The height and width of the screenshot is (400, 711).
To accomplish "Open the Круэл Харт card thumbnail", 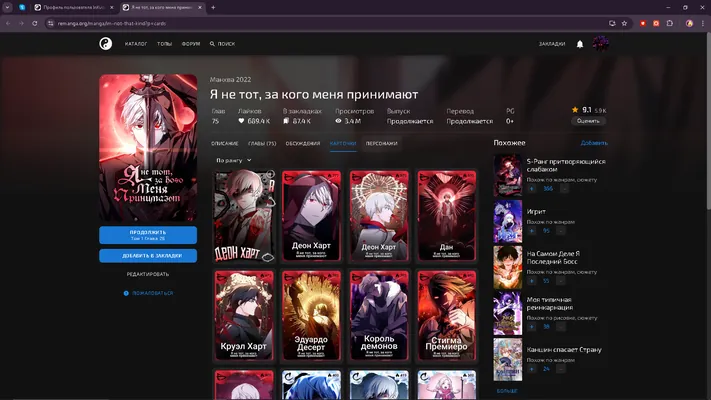I will pos(244,316).
